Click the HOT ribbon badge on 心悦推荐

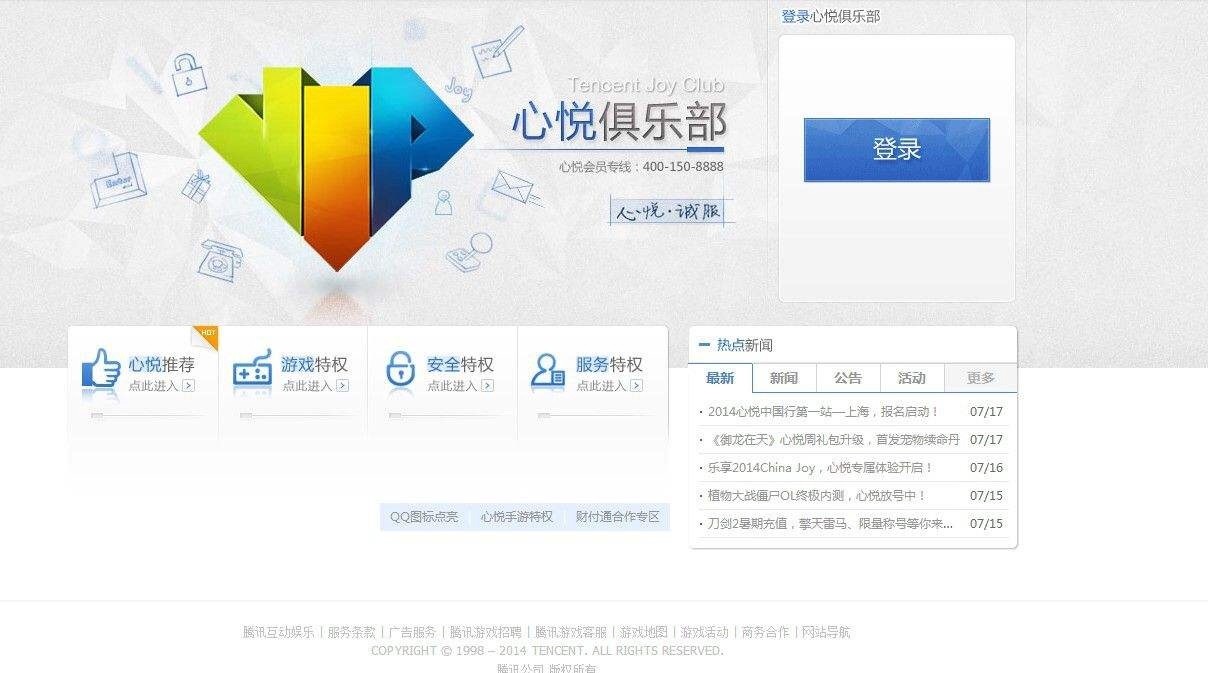click(x=206, y=336)
